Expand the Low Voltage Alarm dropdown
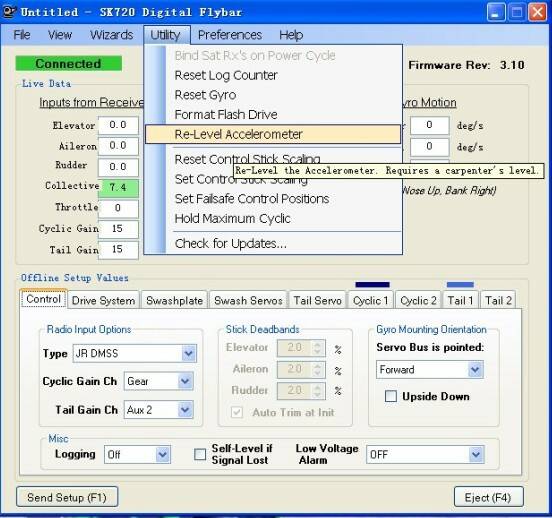The width and height of the screenshot is (552, 518). click(x=425, y=454)
